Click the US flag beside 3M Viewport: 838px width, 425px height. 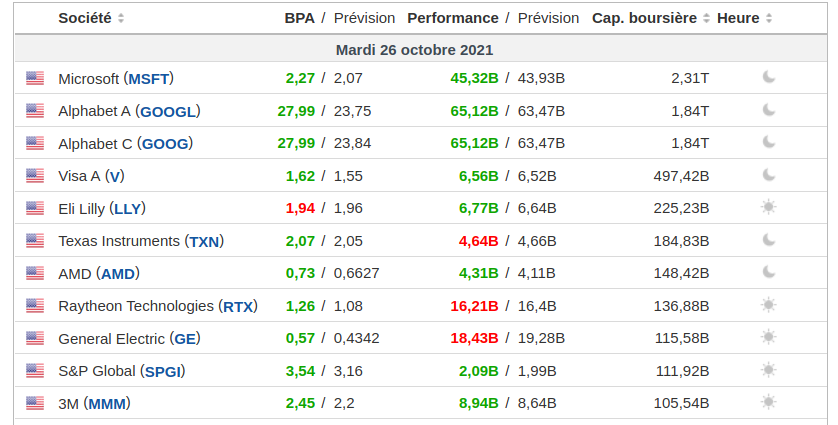coord(35,403)
